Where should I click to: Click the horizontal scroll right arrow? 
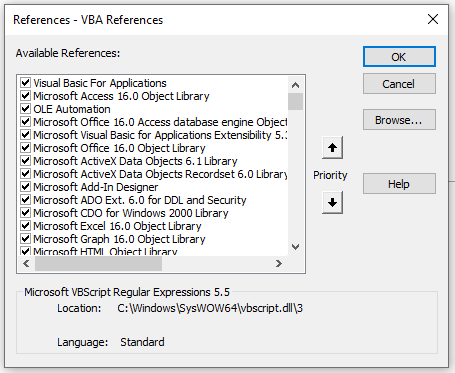(x=279, y=264)
